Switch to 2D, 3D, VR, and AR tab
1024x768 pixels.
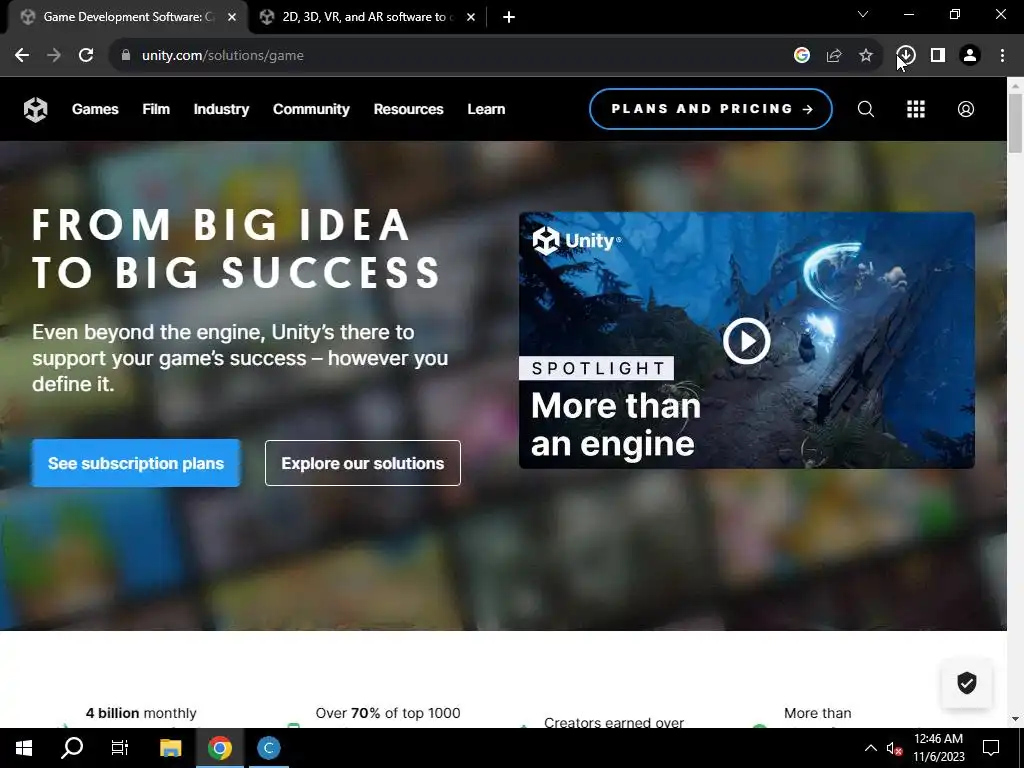367,17
